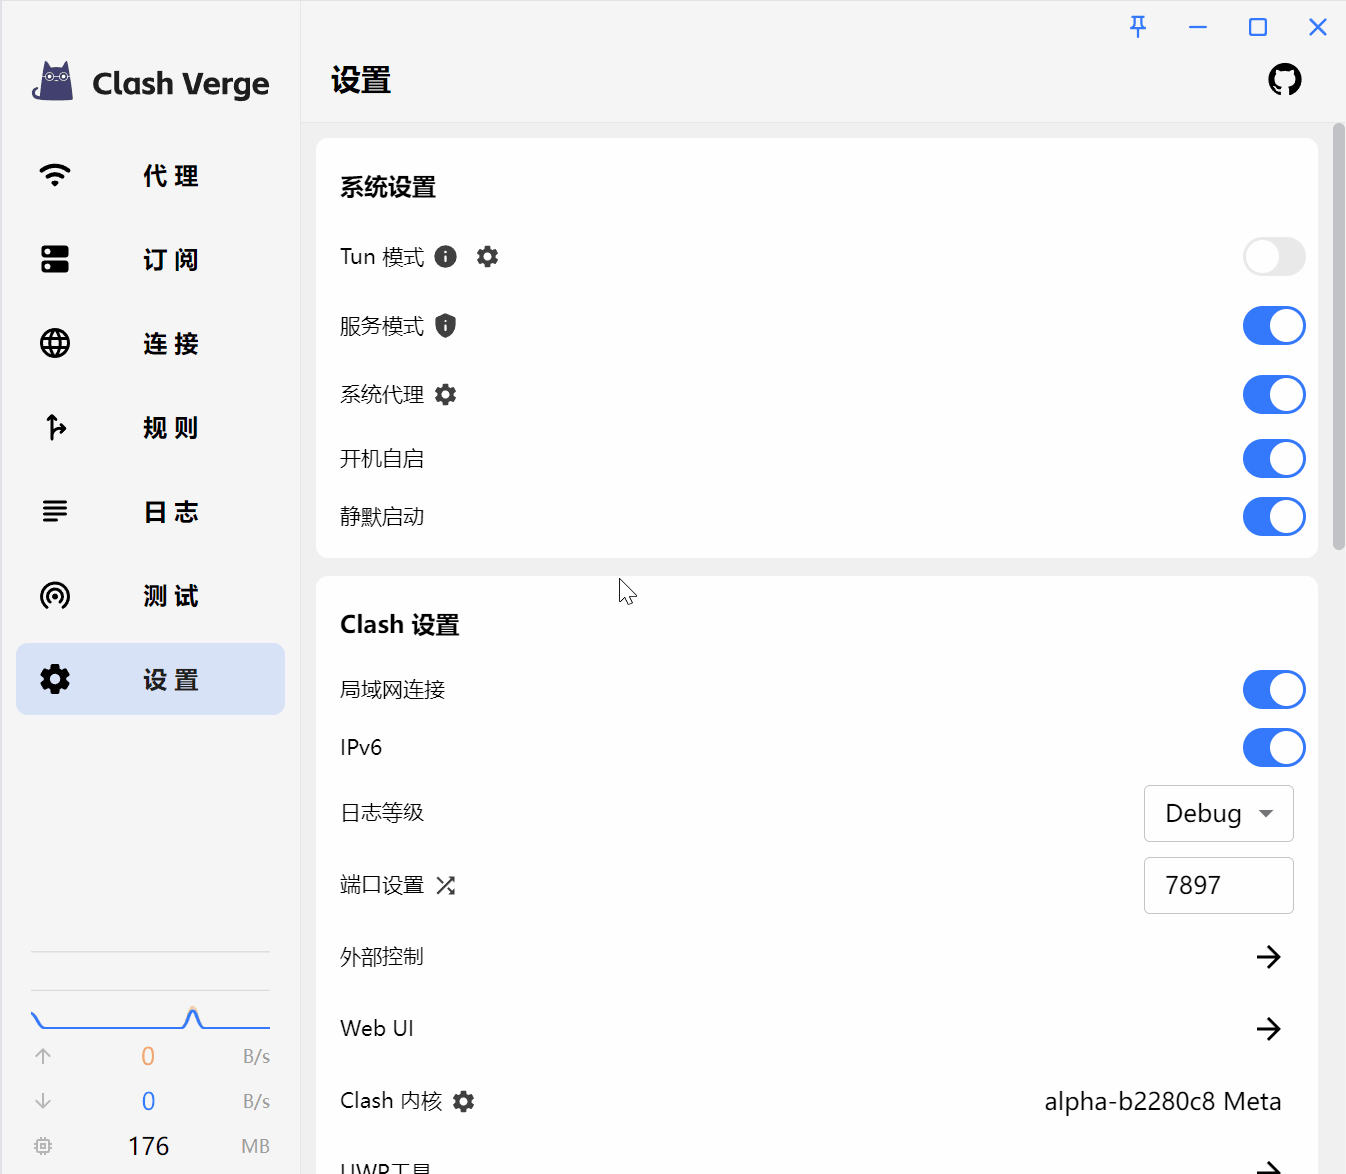Click the Clash 内核 label
Screen dimensions: 1346x1174
coord(391,1101)
